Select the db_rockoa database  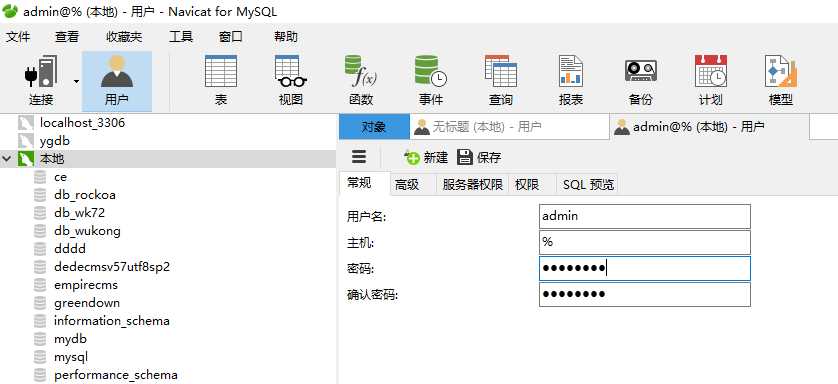tap(85, 195)
